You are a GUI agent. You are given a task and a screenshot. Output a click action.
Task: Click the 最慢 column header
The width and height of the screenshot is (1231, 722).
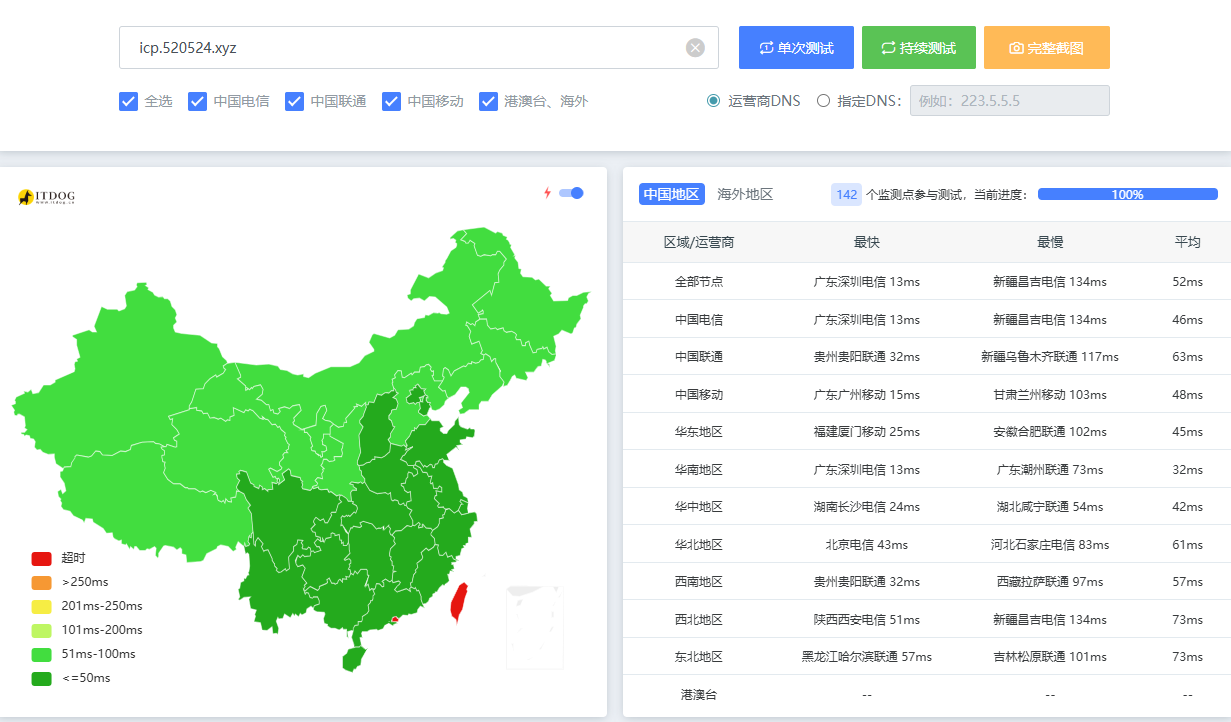click(x=1050, y=242)
